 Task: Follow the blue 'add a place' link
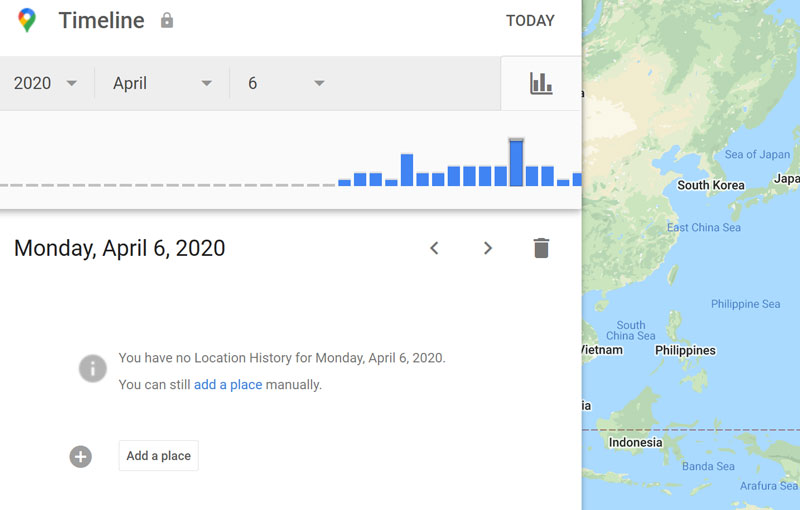pyautogui.click(x=228, y=385)
